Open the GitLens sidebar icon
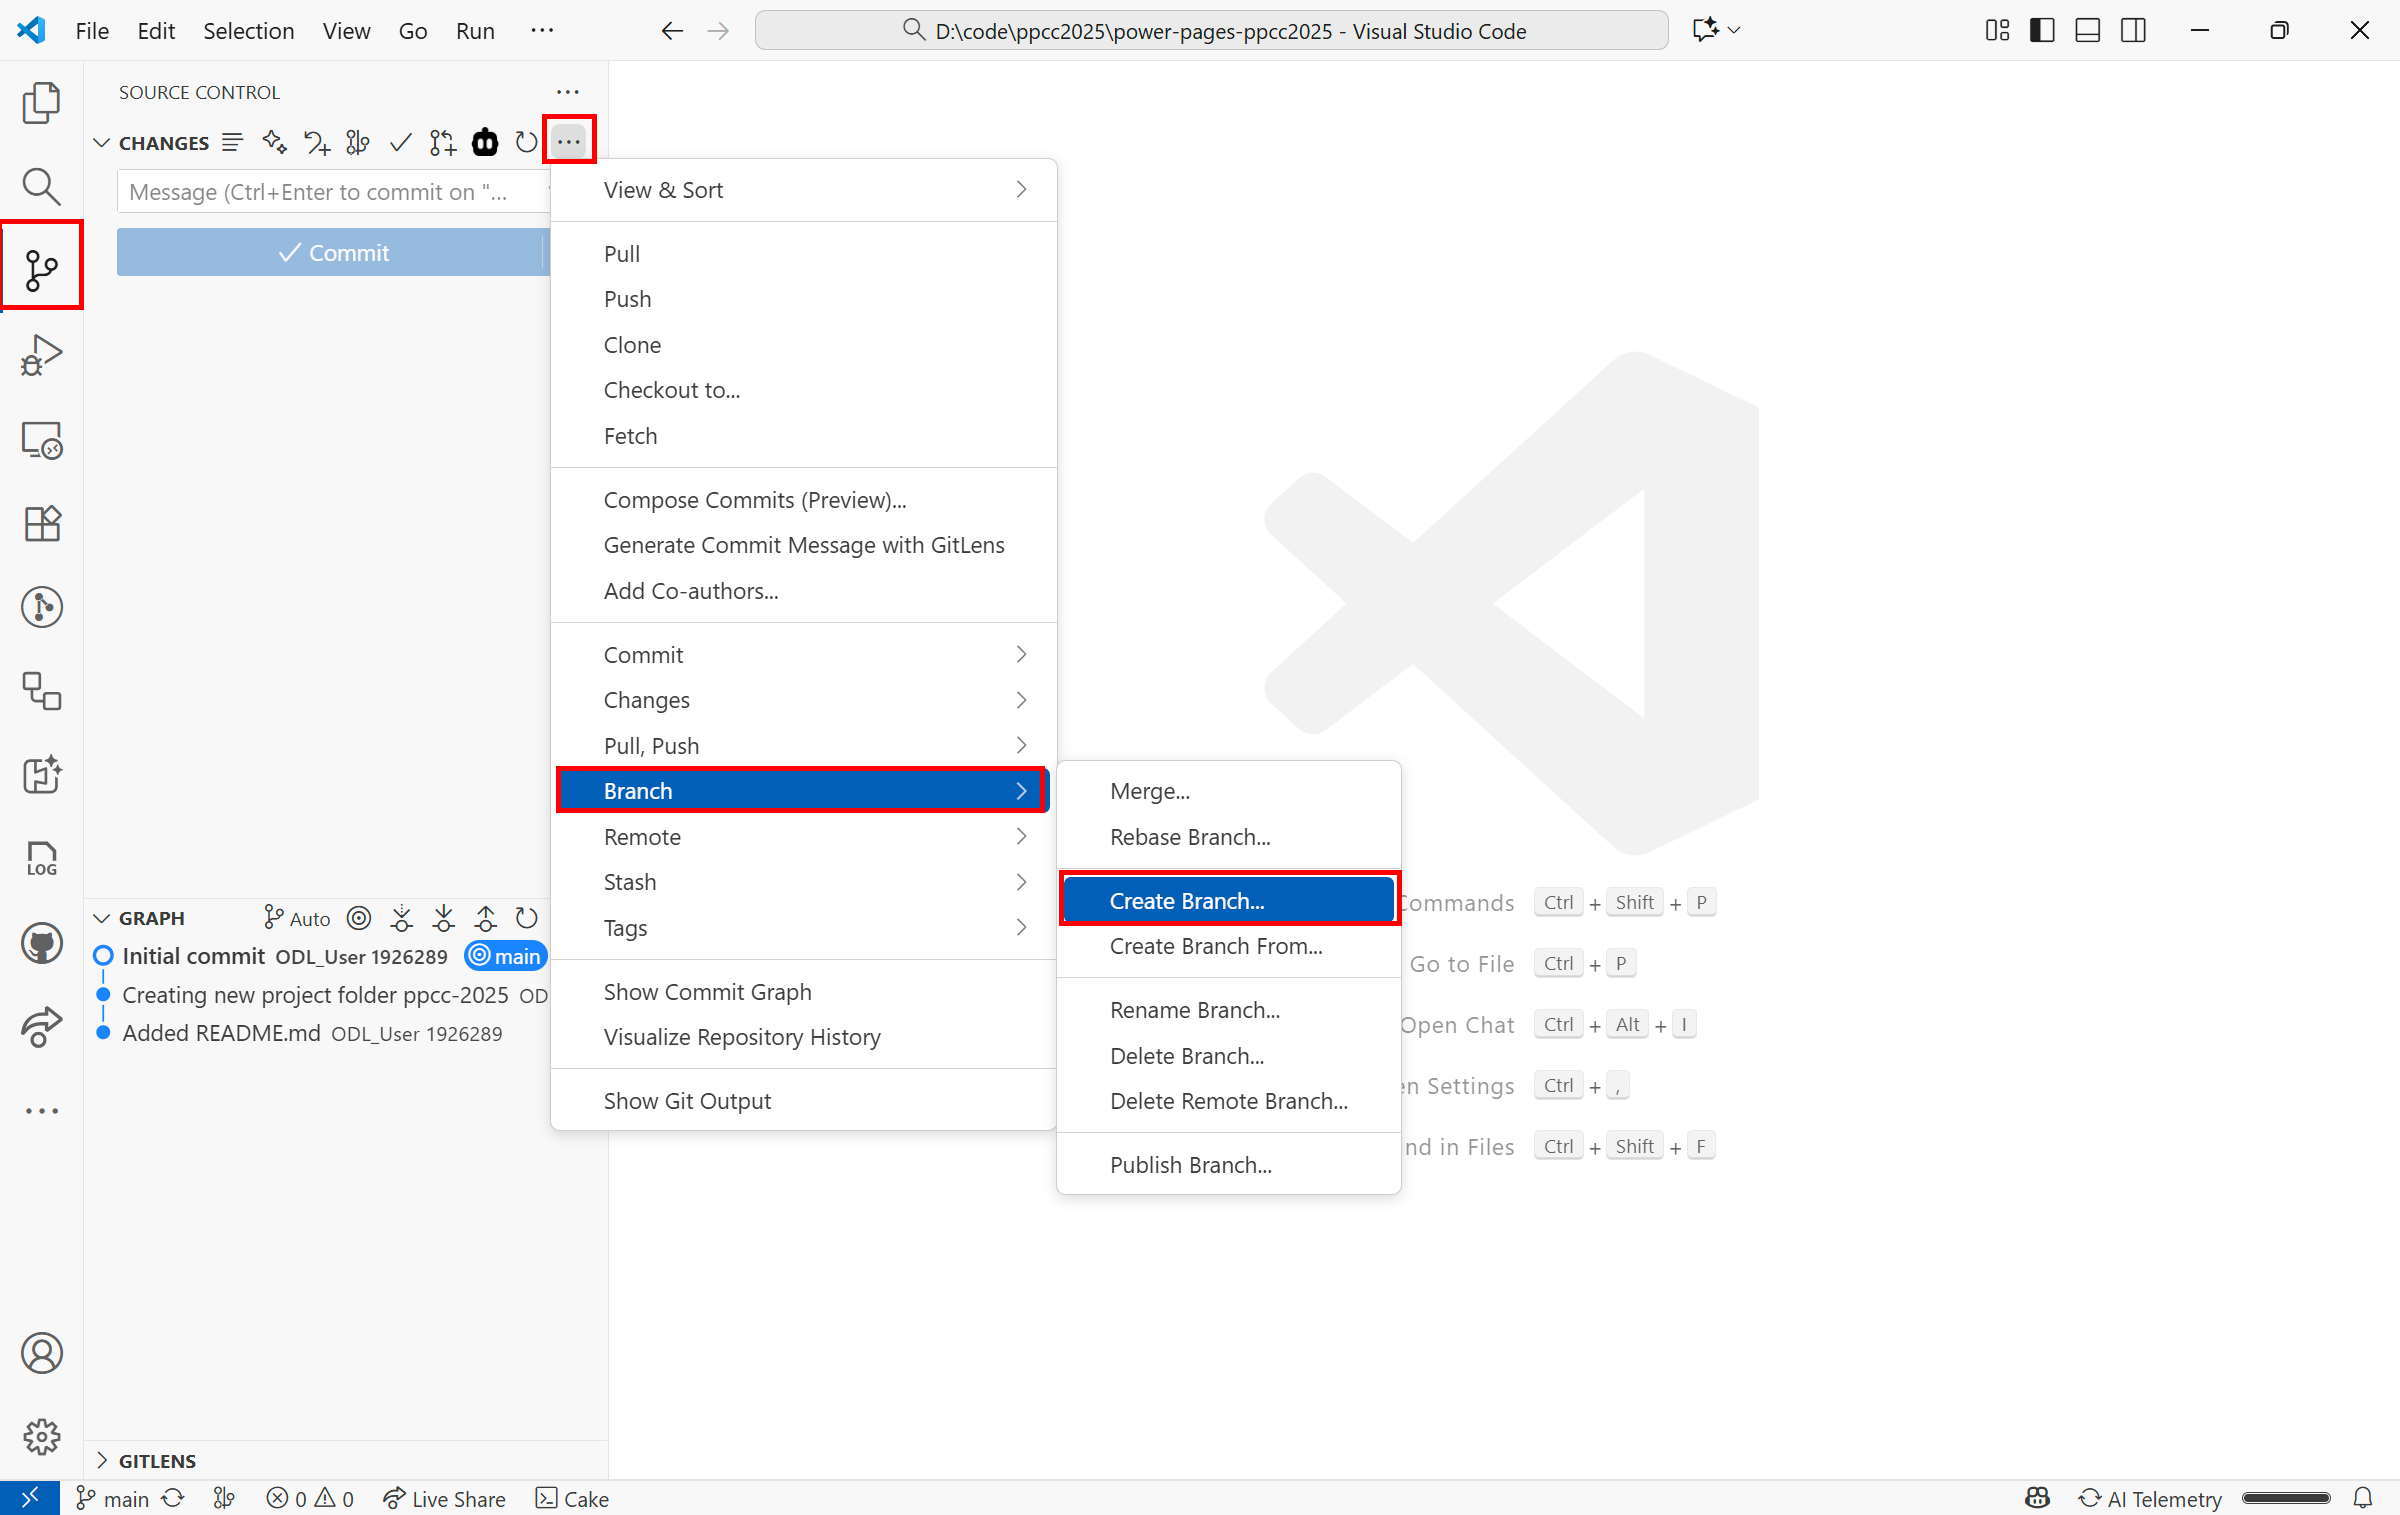The height and width of the screenshot is (1515, 2400). tap(42, 607)
